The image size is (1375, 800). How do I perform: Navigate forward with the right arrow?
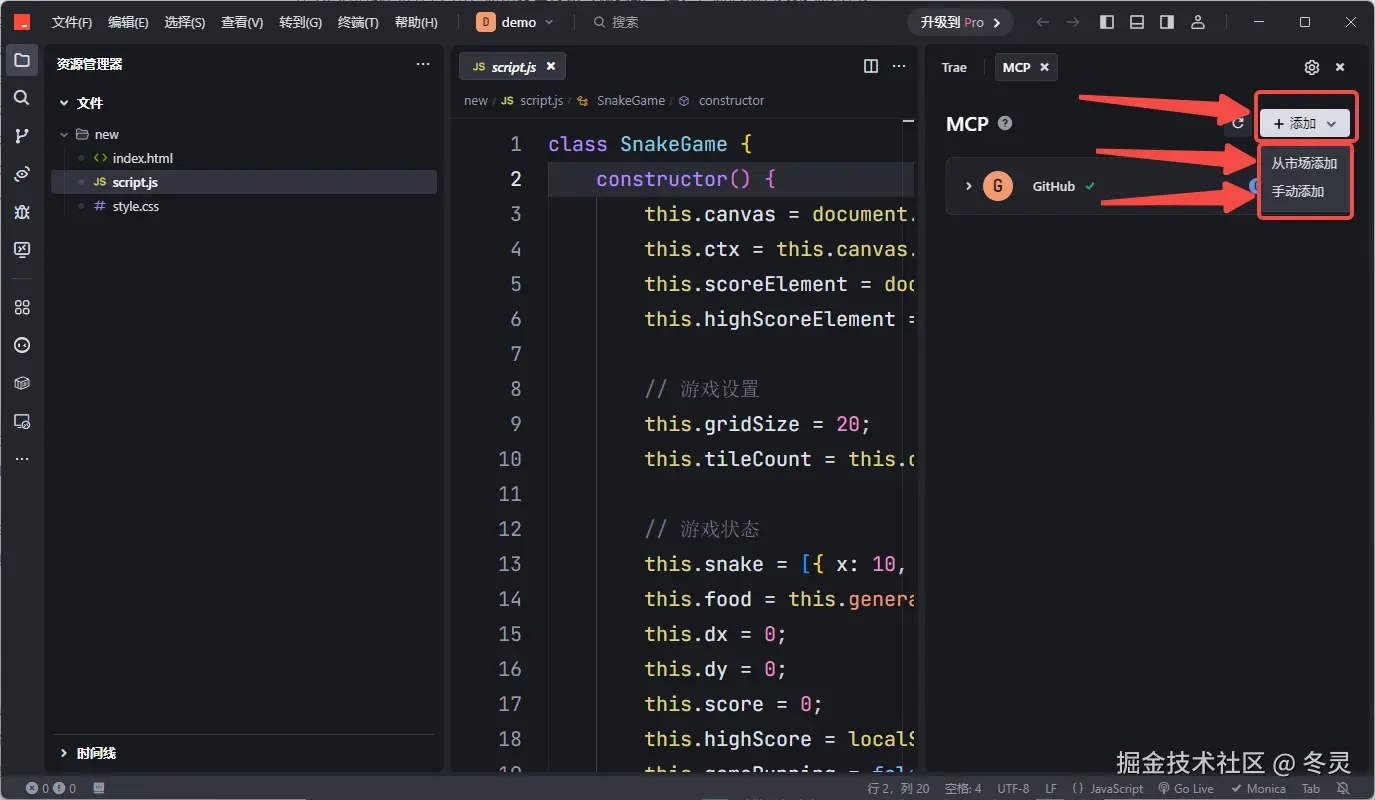coord(1073,22)
